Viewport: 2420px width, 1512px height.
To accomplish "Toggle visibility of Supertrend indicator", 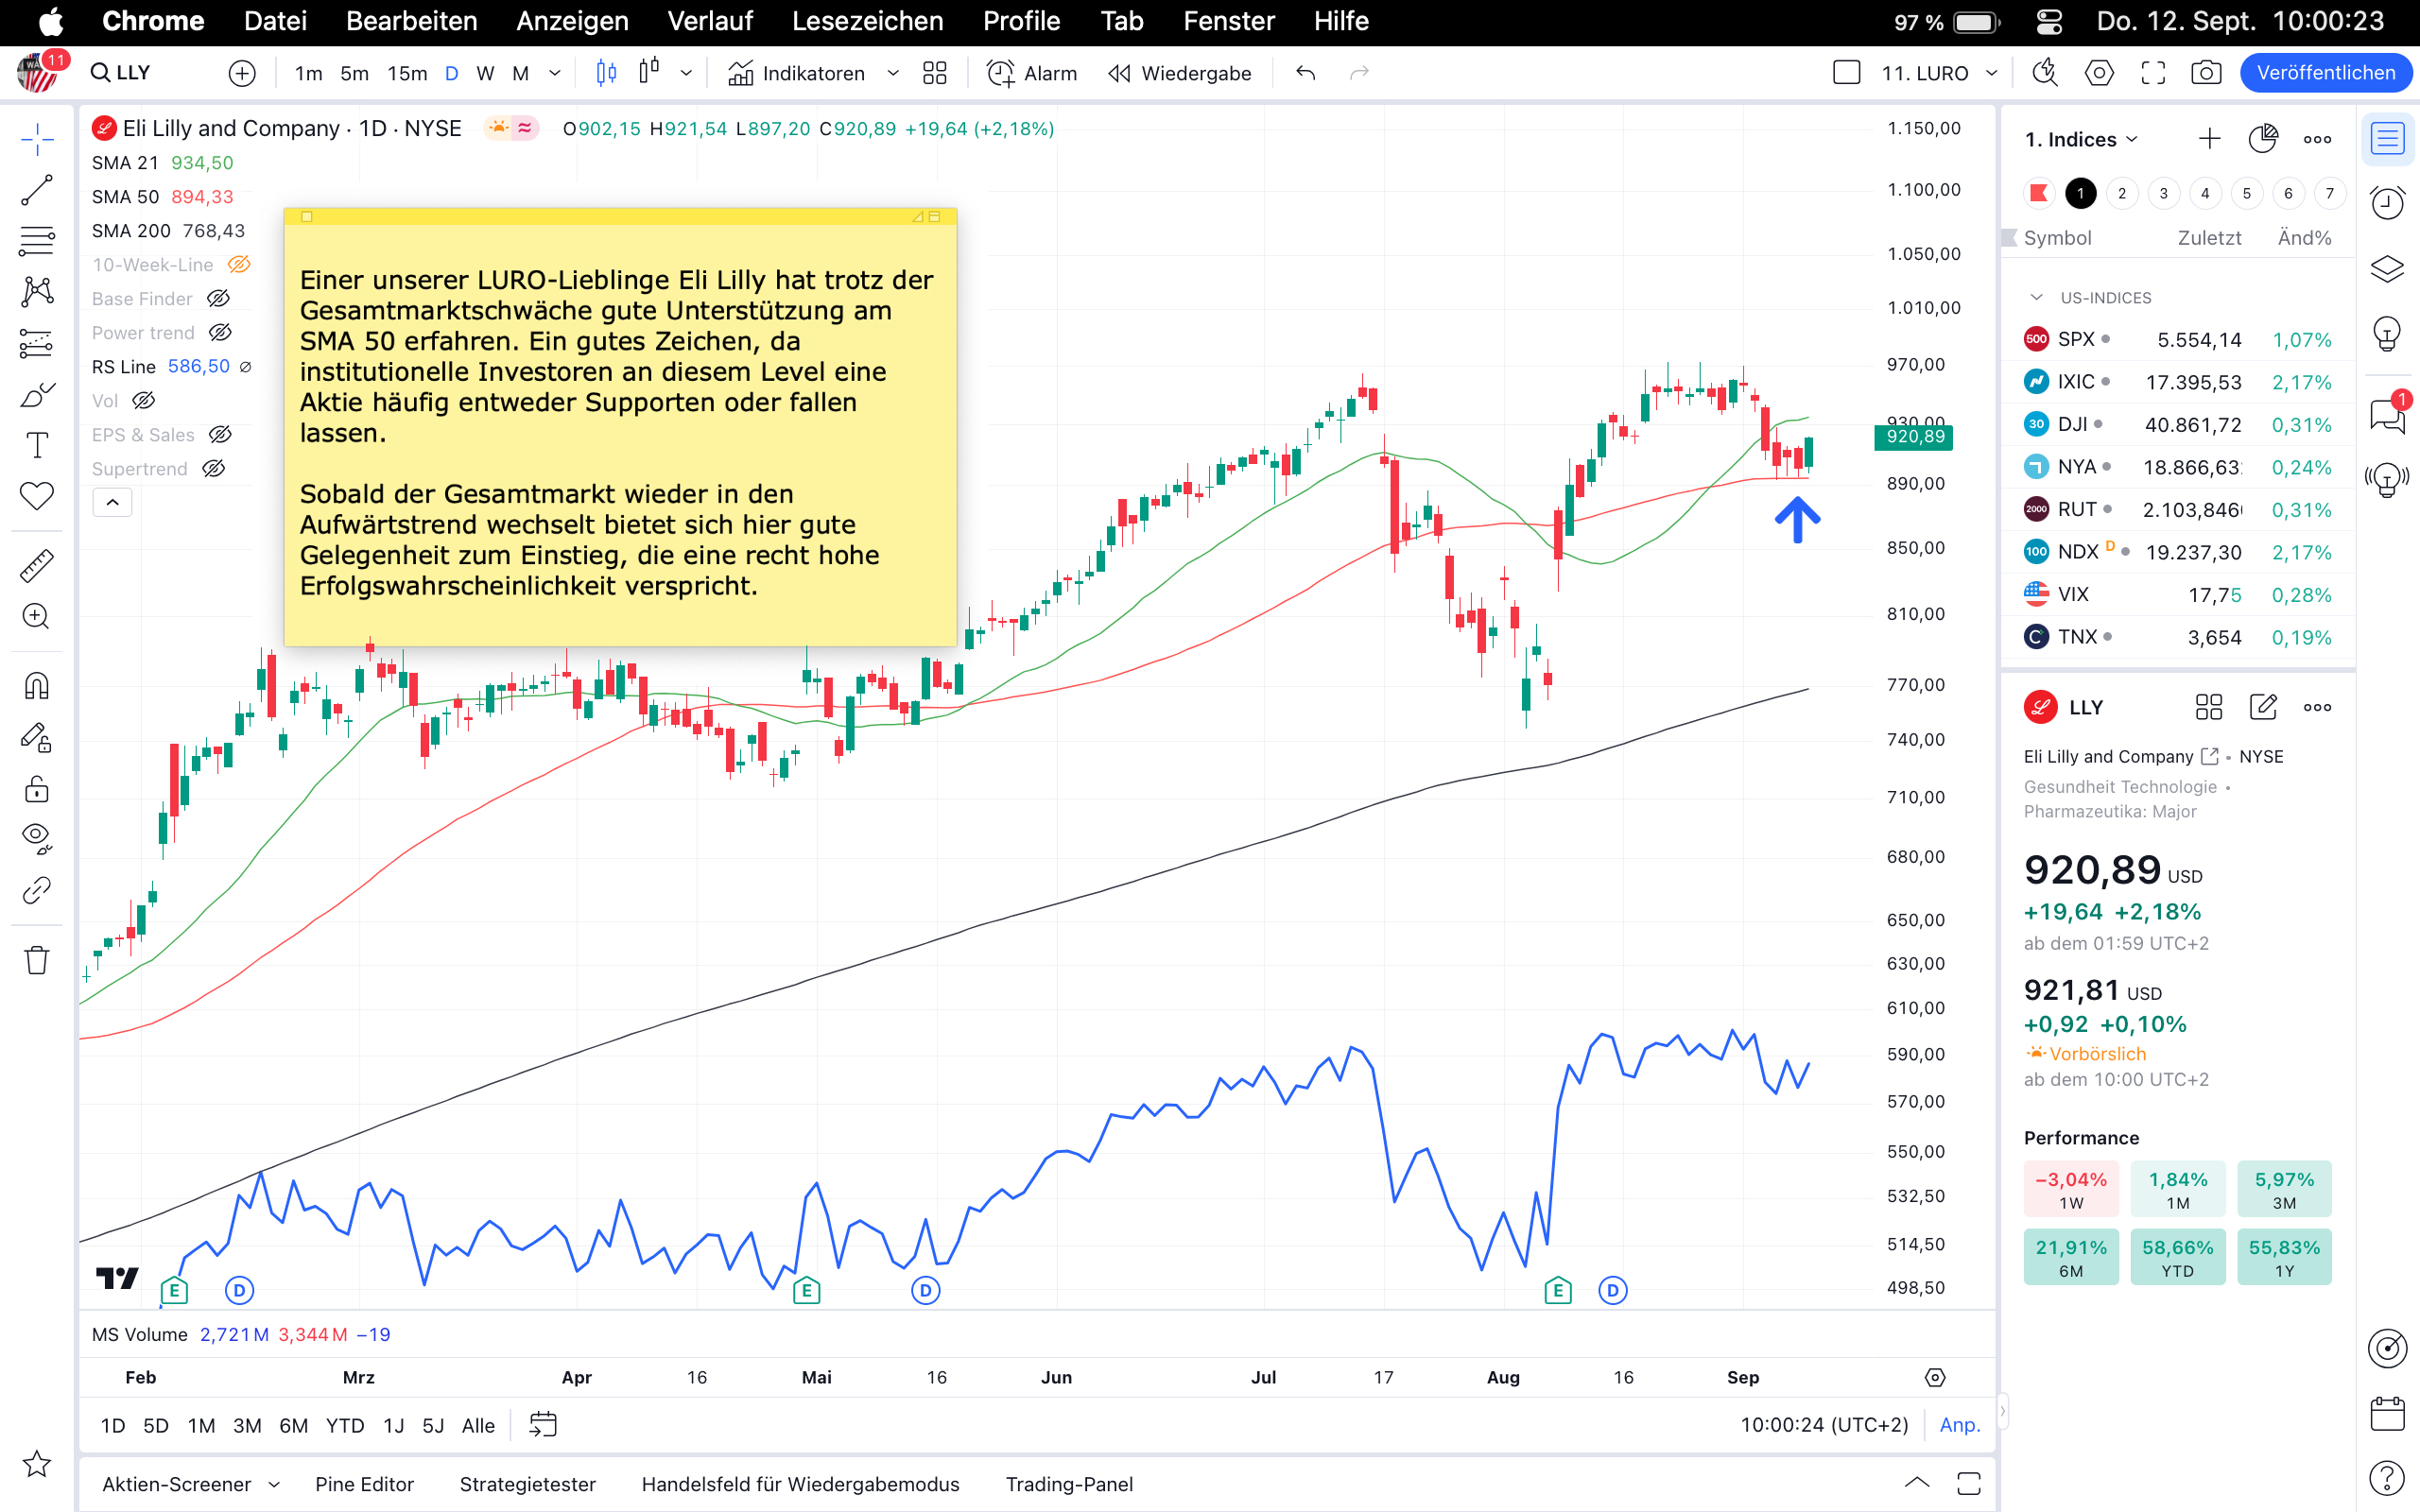I will point(214,468).
